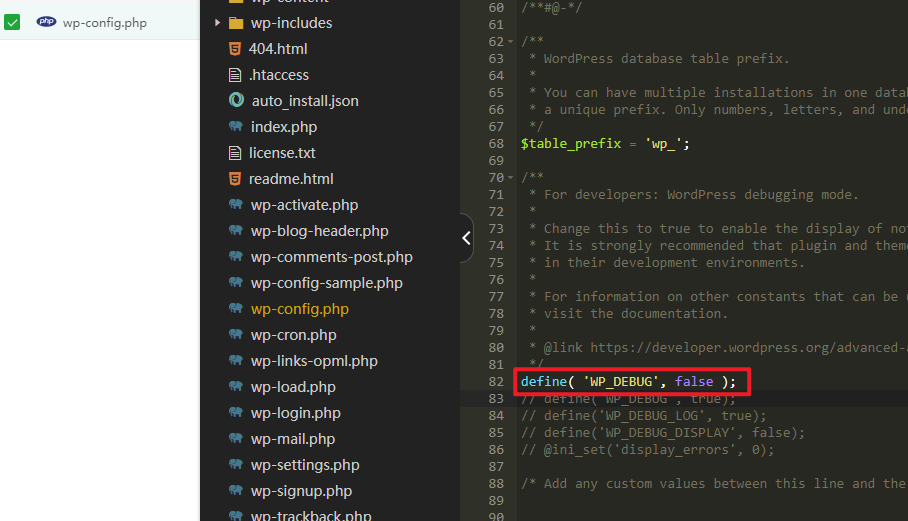Click the HTML5 icon of 404.html
The image size is (908, 521).
pos(235,49)
